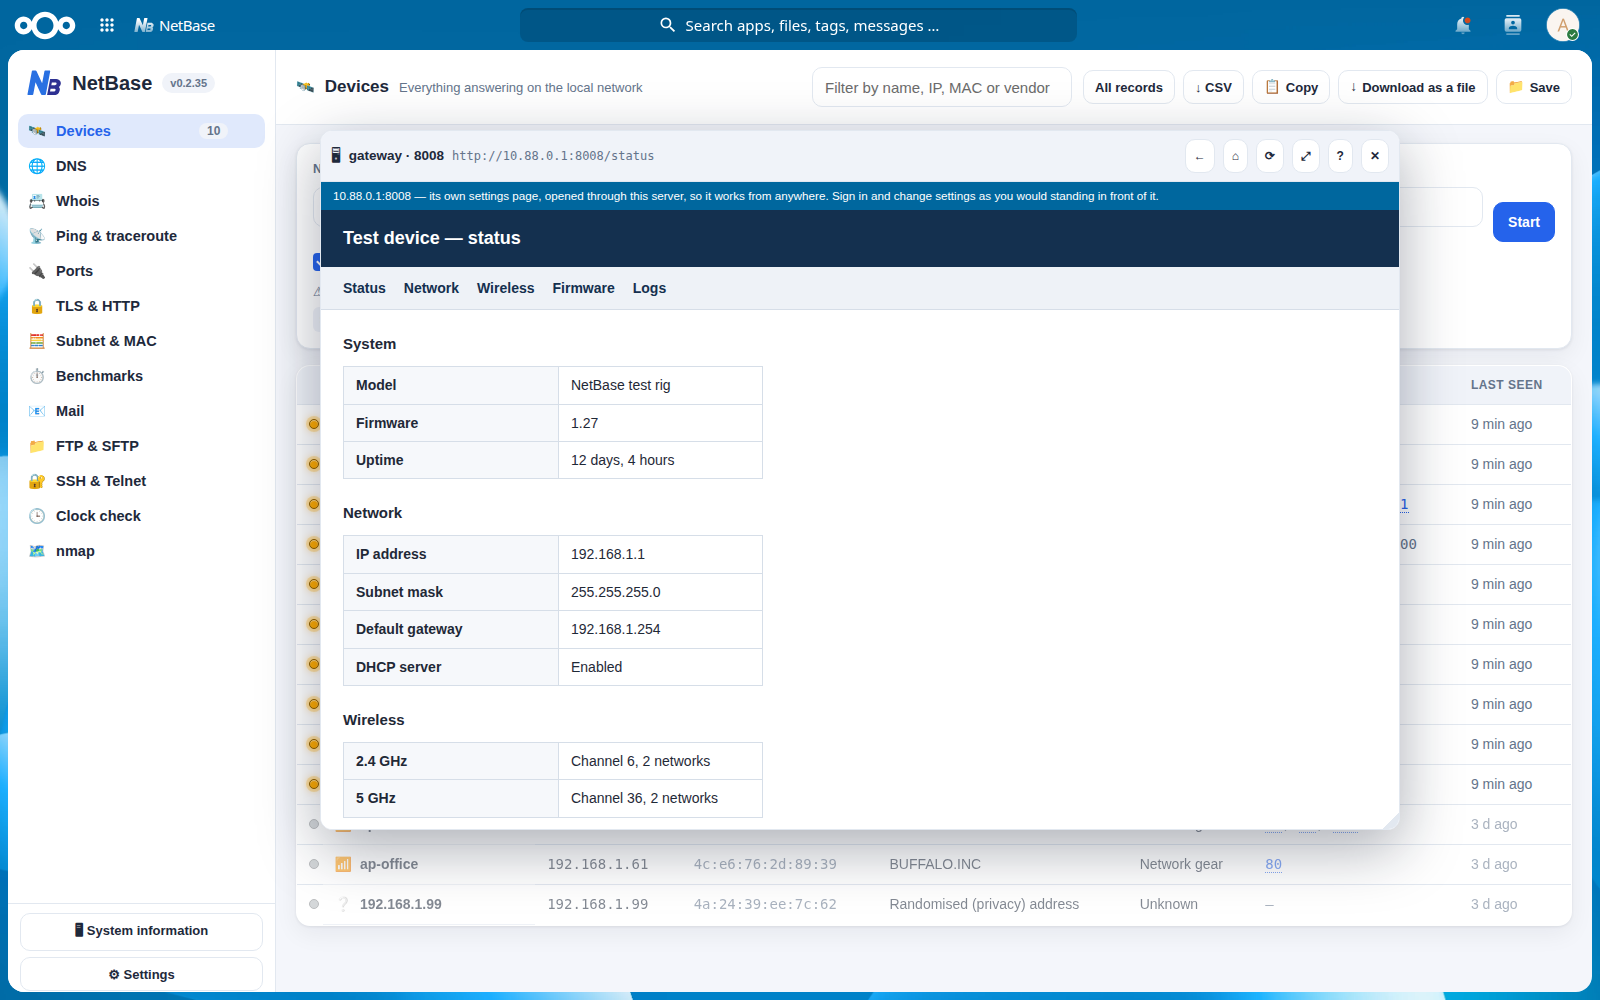Viewport: 1600px width, 1000px height.
Task: Select Devices in the sidebar
Action: (141, 131)
